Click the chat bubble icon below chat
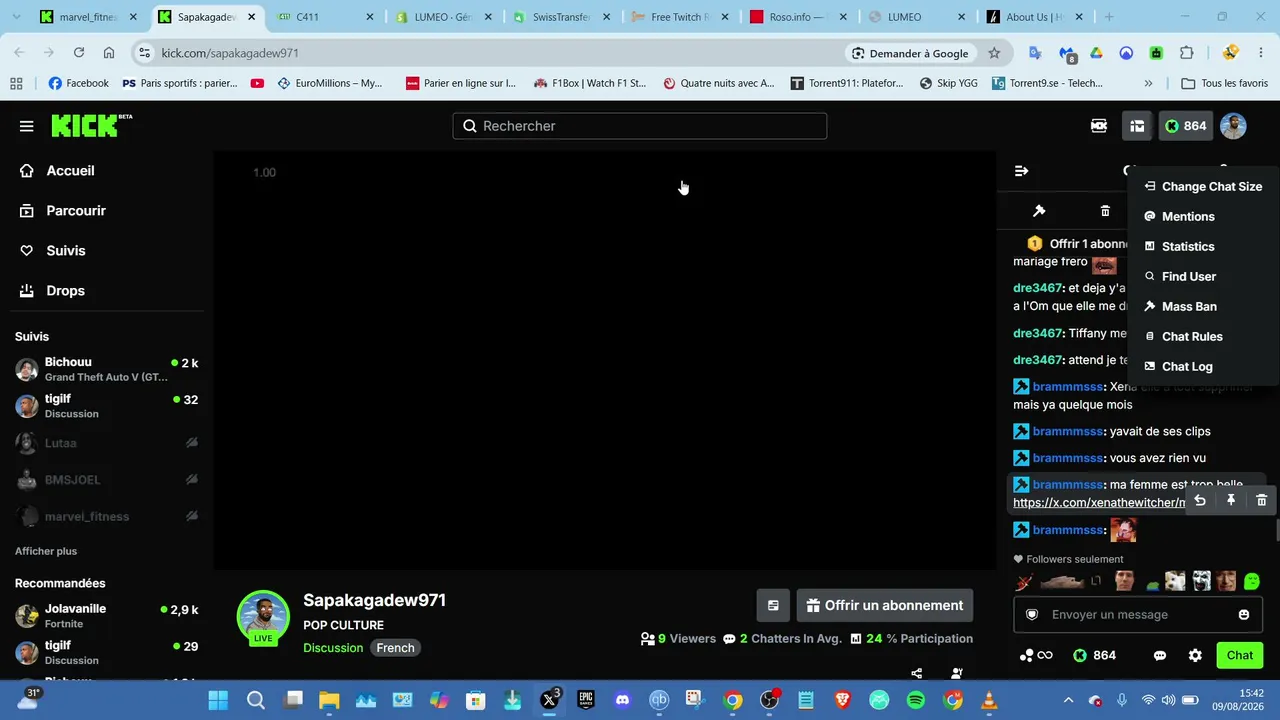The width and height of the screenshot is (1280, 720). coord(1160,656)
